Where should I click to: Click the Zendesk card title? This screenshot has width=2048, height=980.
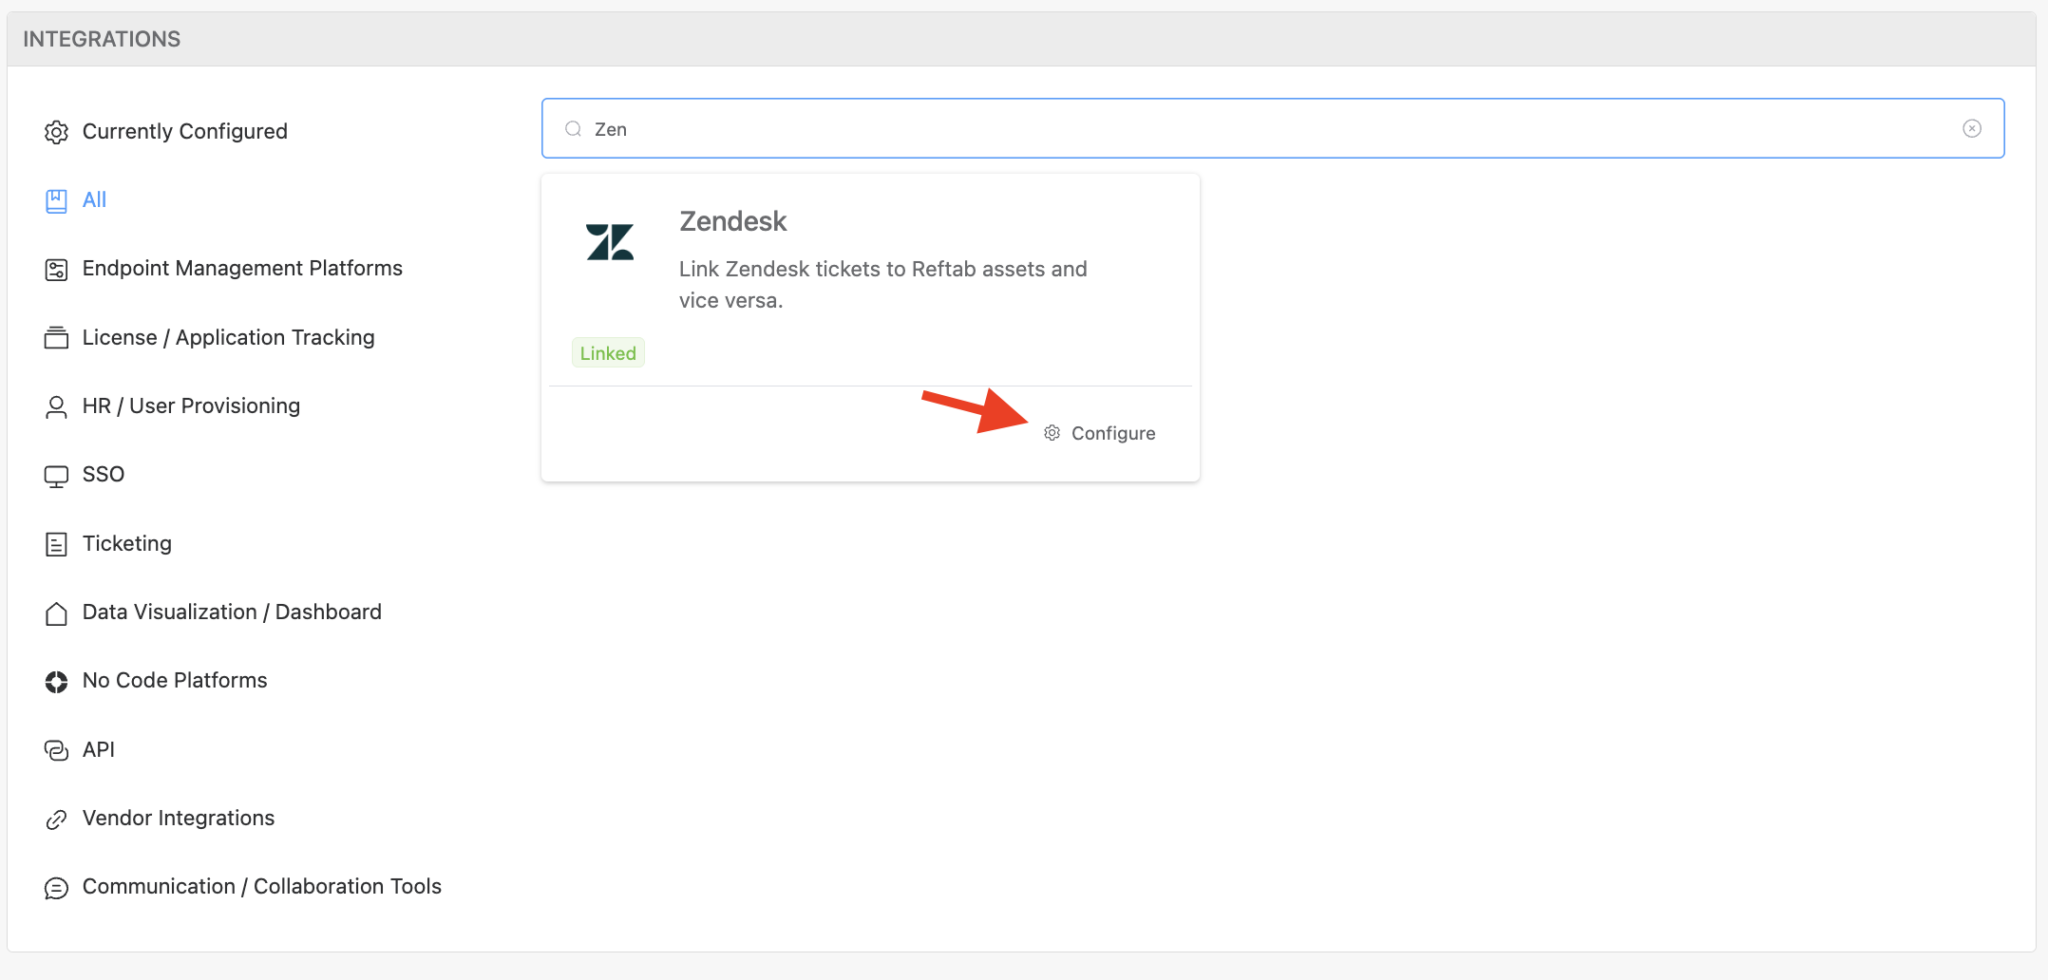point(733,221)
